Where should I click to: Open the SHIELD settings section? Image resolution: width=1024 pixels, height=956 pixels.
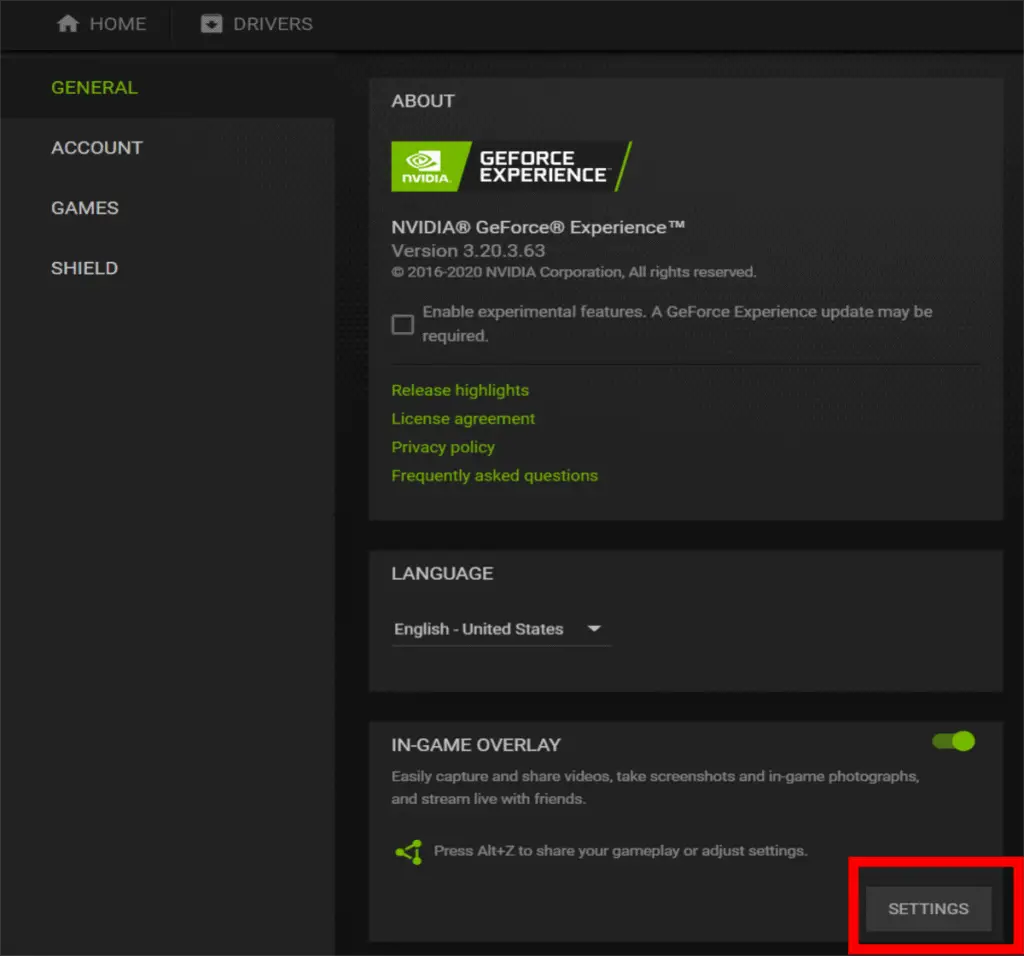(x=85, y=268)
